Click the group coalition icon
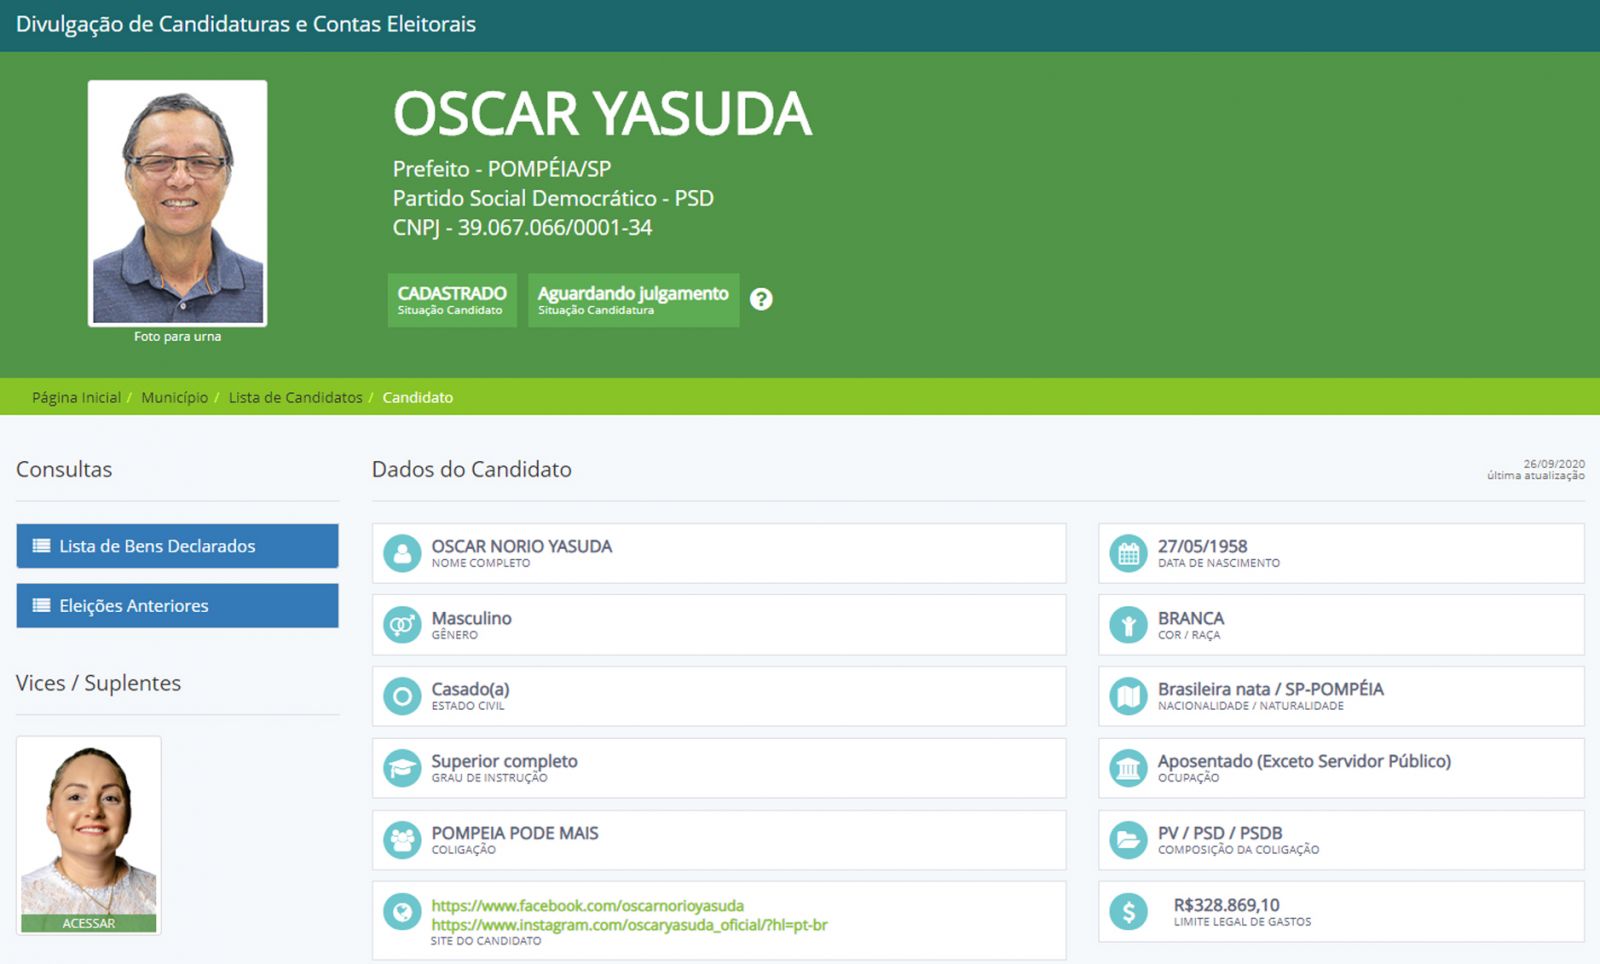Viewport: 1600px width, 964px height. coord(402,840)
